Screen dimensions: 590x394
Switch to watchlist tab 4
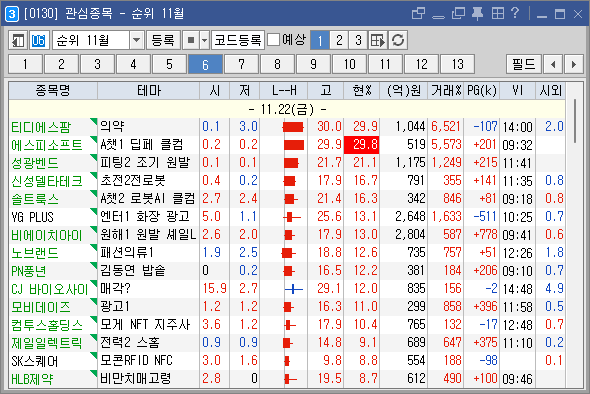[133, 64]
